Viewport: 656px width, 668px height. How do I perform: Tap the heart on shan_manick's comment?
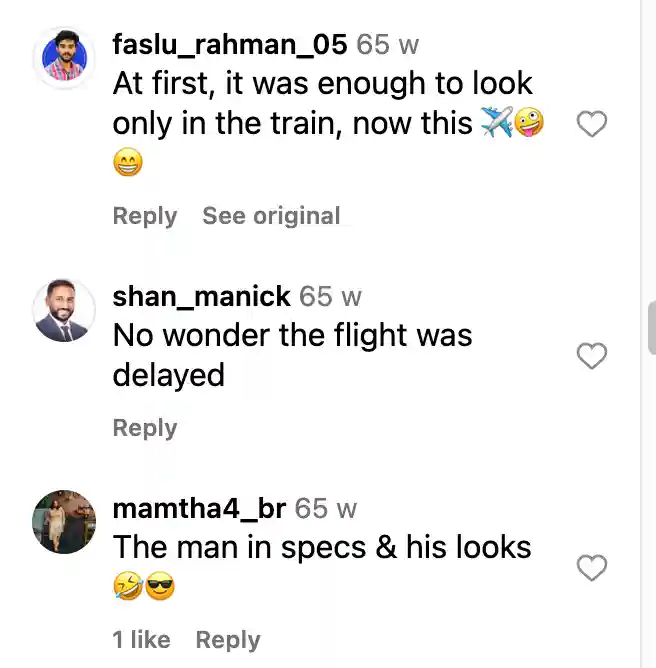[x=593, y=355]
